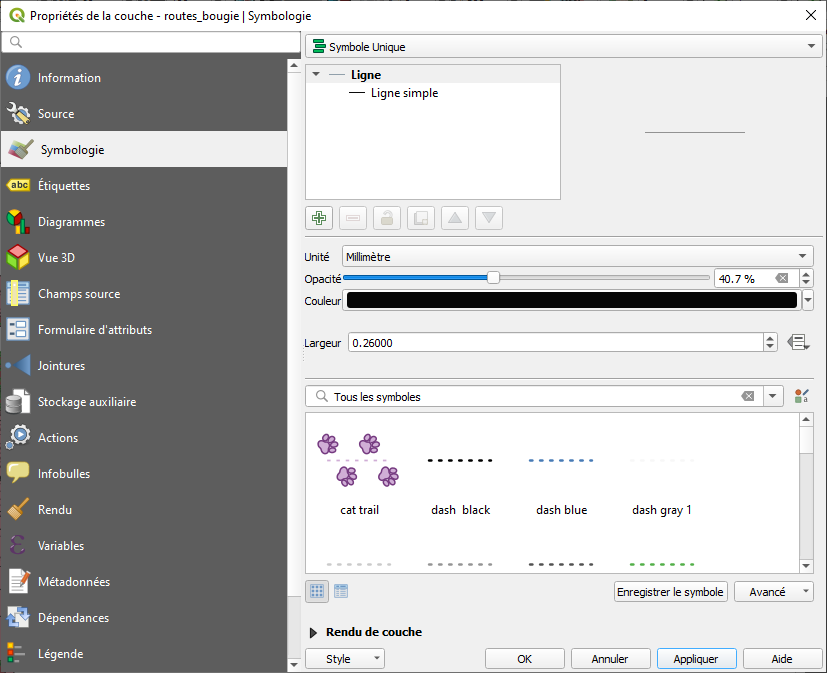The width and height of the screenshot is (827, 673).
Task: Open the Vue 3D section
Action: coord(56,258)
